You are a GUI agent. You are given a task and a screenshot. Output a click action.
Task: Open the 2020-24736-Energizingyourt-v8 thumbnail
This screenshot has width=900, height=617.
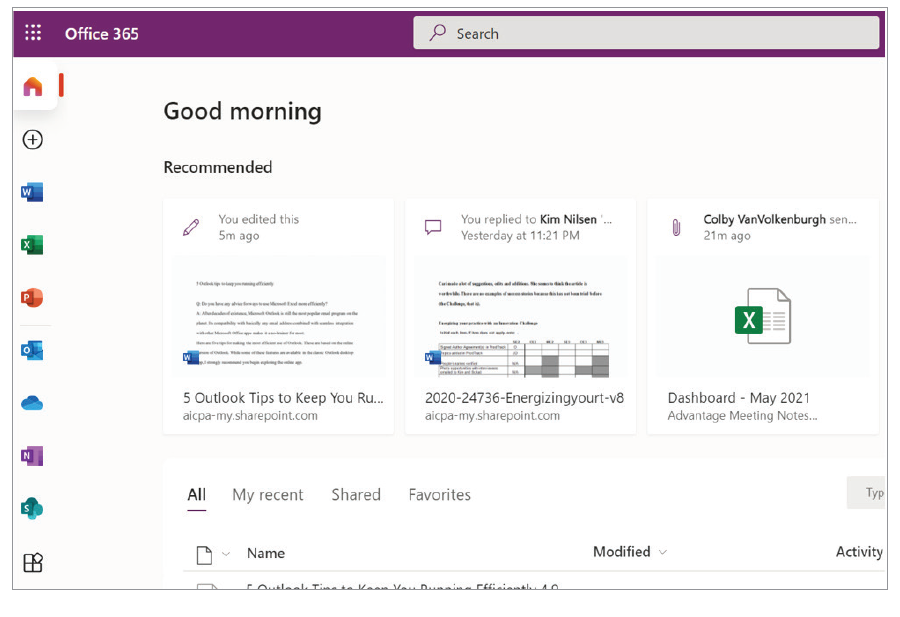click(x=521, y=317)
